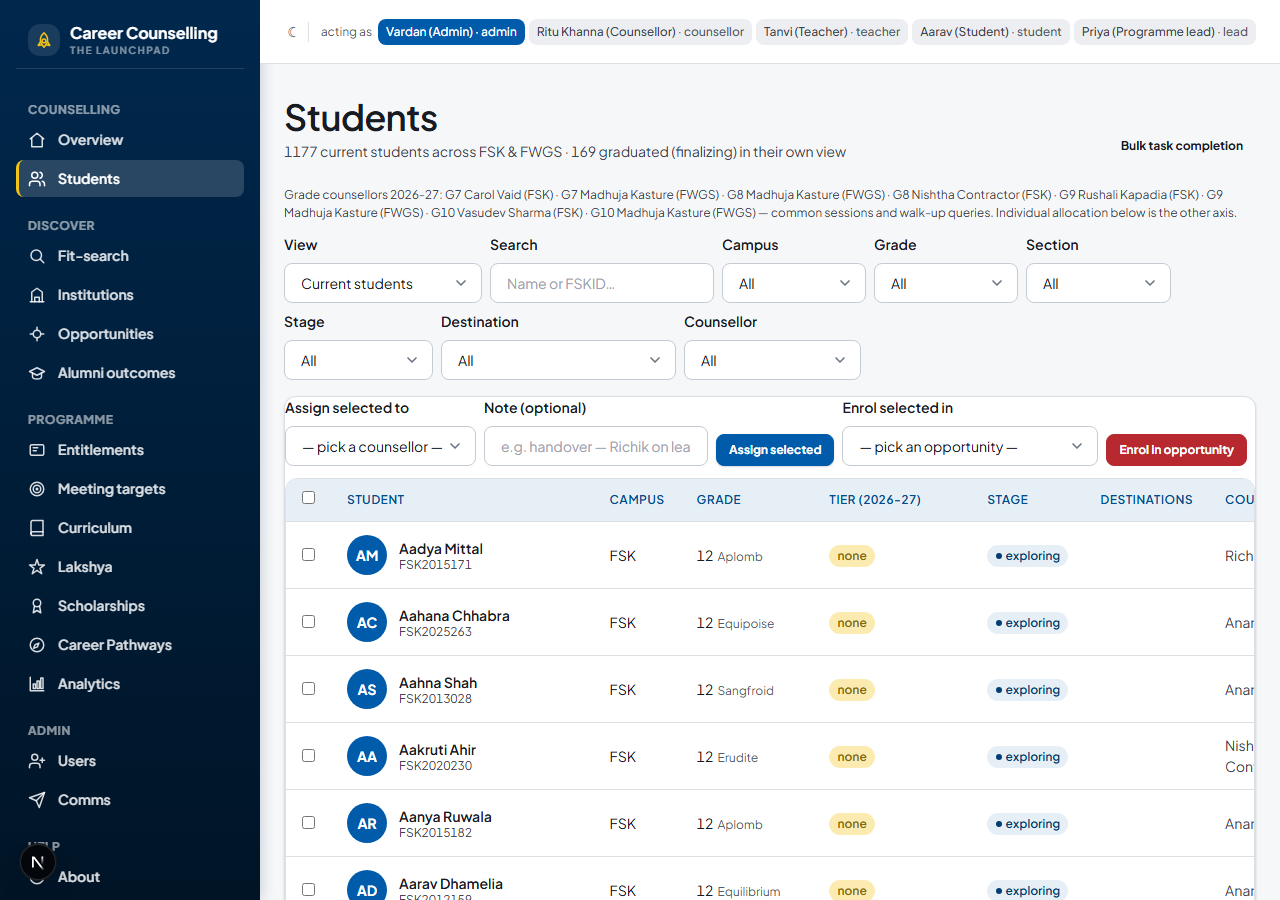The width and height of the screenshot is (1280, 900).
Task: Click the rocket Launchpad logo icon
Action: pos(44,40)
